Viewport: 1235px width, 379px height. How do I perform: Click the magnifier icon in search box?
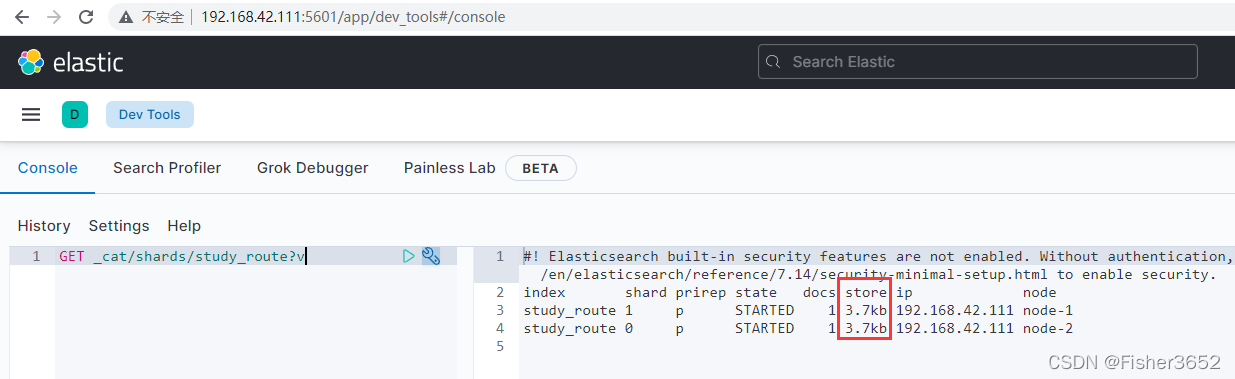(773, 62)
